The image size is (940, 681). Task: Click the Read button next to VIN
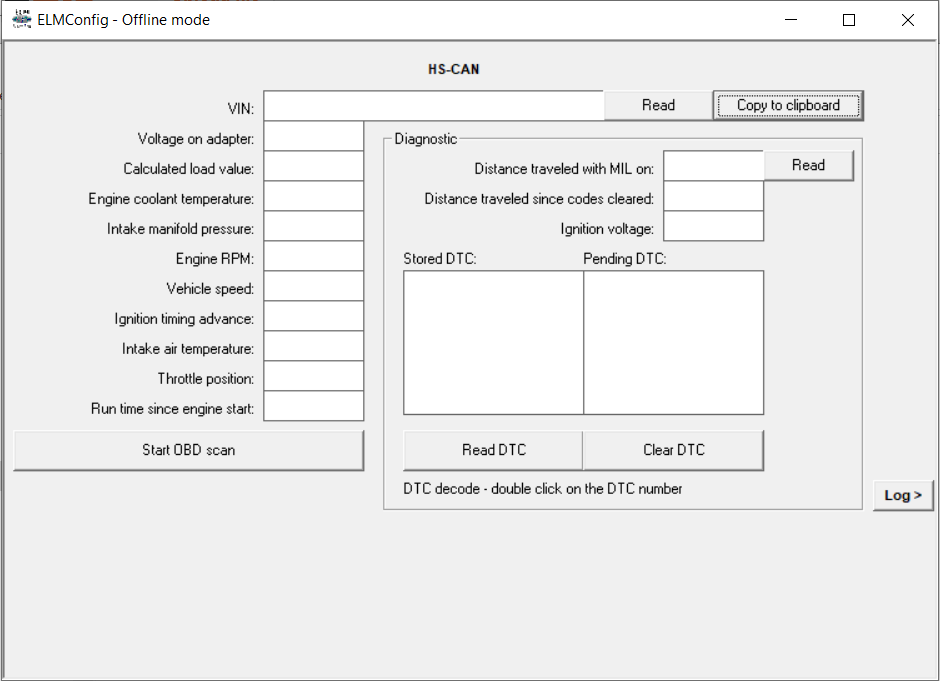658,106
